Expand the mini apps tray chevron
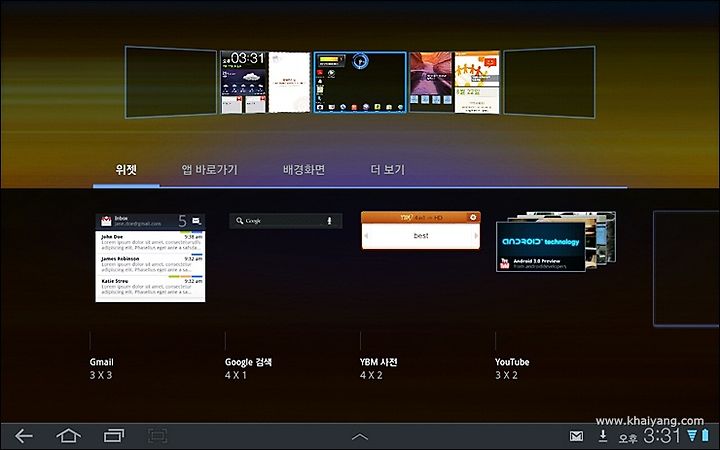This screenshot has height=450, width=720. 360,436
